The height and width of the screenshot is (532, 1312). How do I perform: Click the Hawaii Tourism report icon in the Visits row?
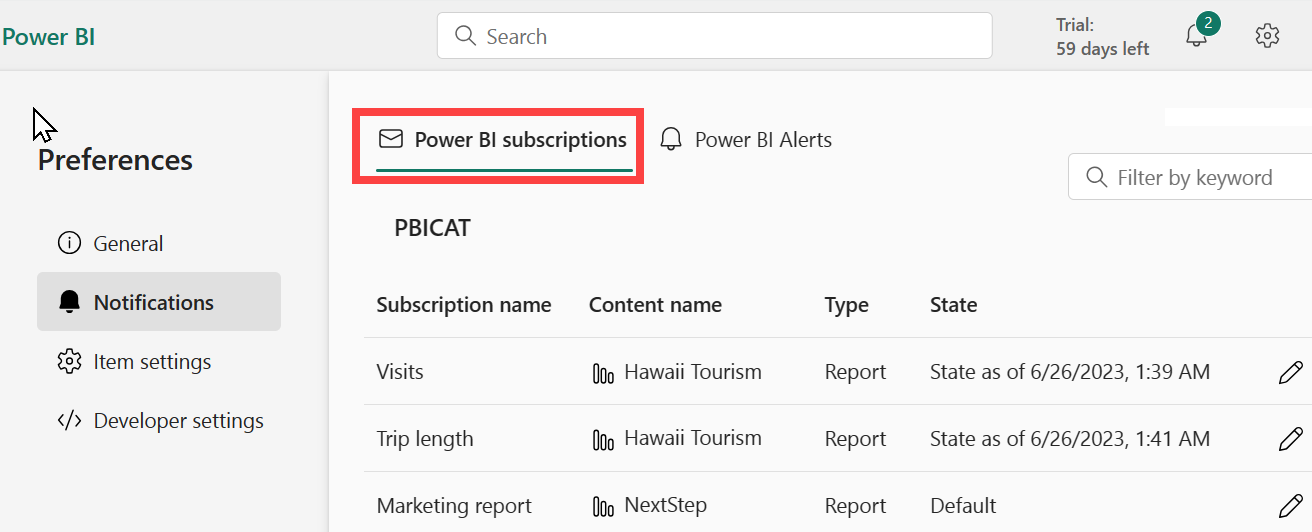(x=603, y=373)
